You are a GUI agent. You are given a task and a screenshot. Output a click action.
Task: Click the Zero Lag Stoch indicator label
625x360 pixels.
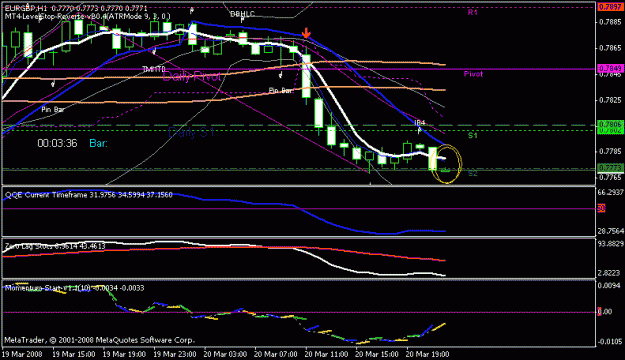[x=55, y=246]
